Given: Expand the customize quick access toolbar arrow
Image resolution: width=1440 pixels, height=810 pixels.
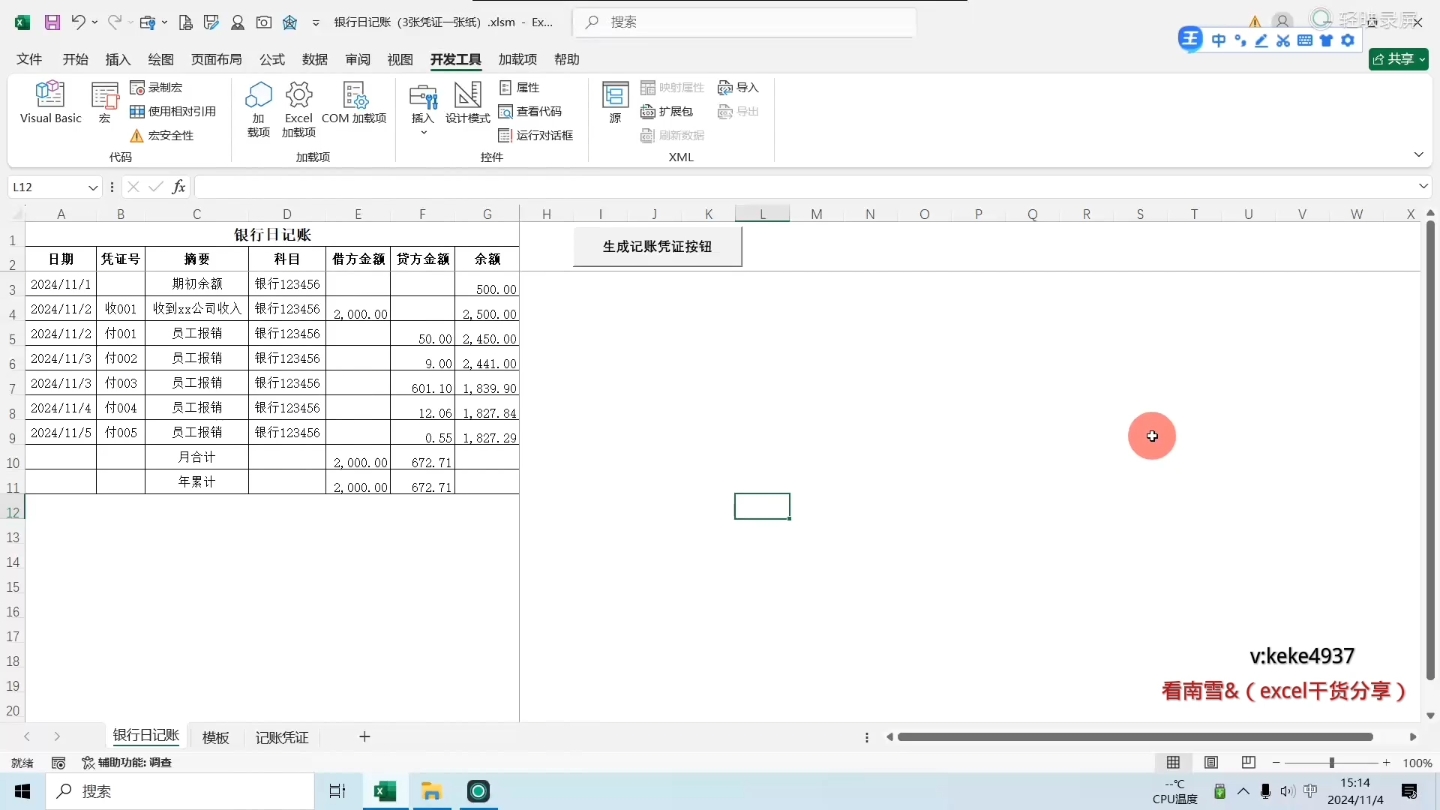Looking at the screenshot, I should (316, 22).
